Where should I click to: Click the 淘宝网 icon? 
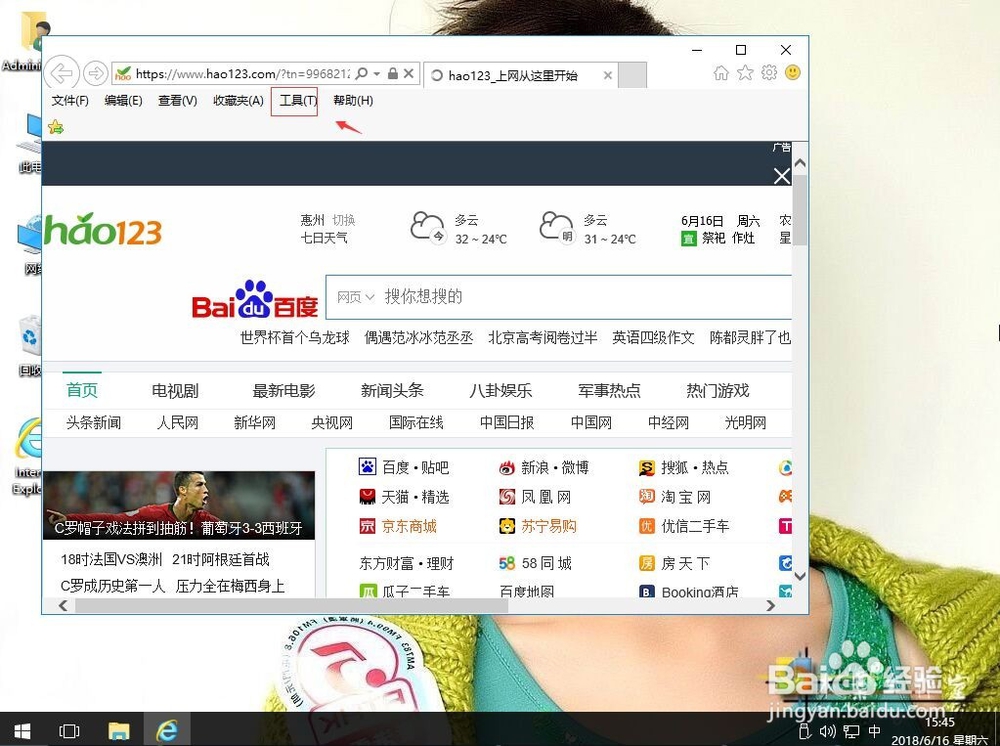647,496
